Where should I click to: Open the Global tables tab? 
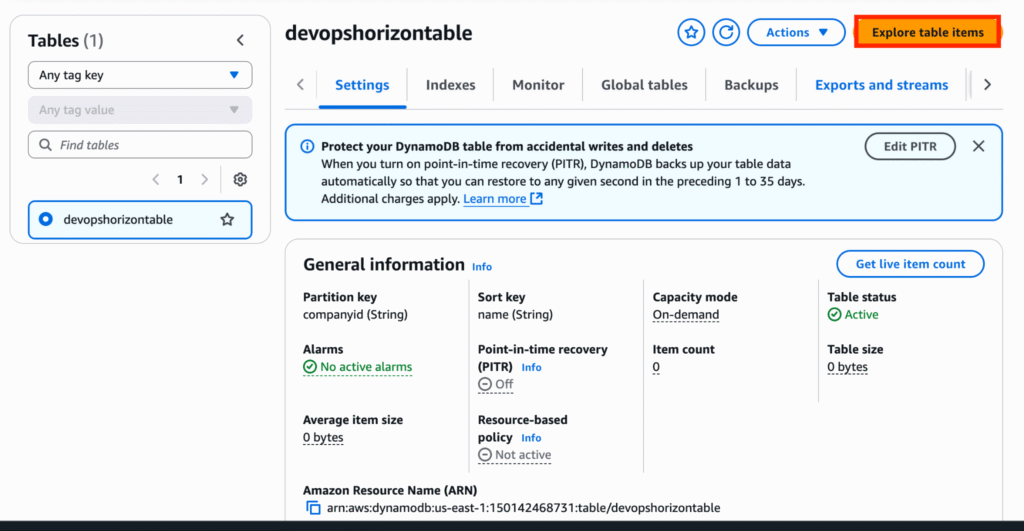tap(644, 85)
